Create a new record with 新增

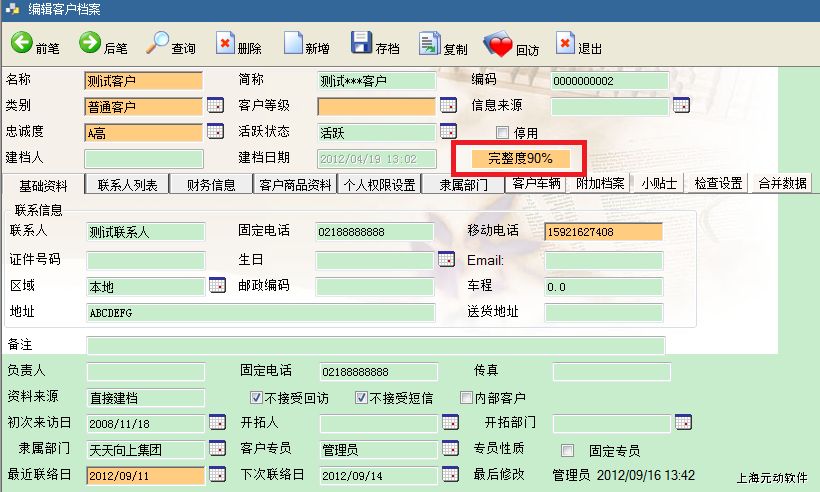pyautogui.click(x=306, y=44)
